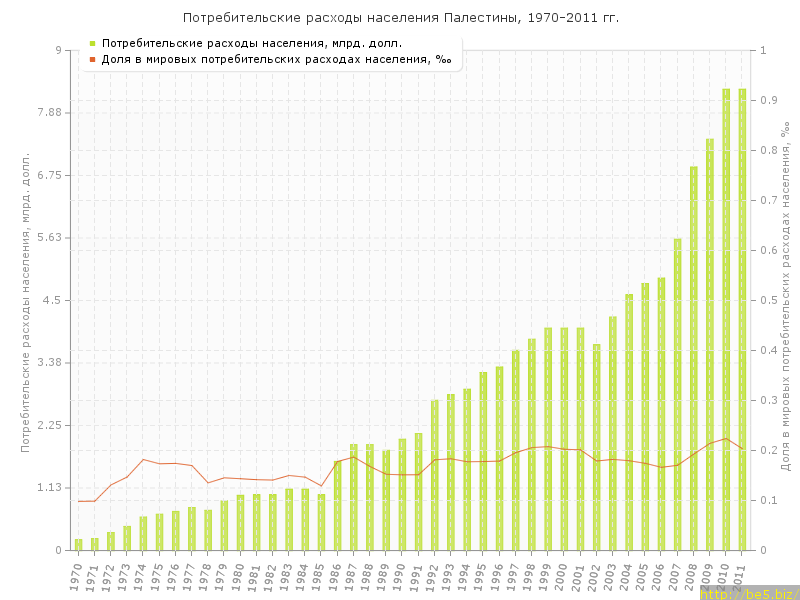The height and width of the screenshot is (600, 800).
Task: Click the bar for year 1992
Action: pos(434,475)
